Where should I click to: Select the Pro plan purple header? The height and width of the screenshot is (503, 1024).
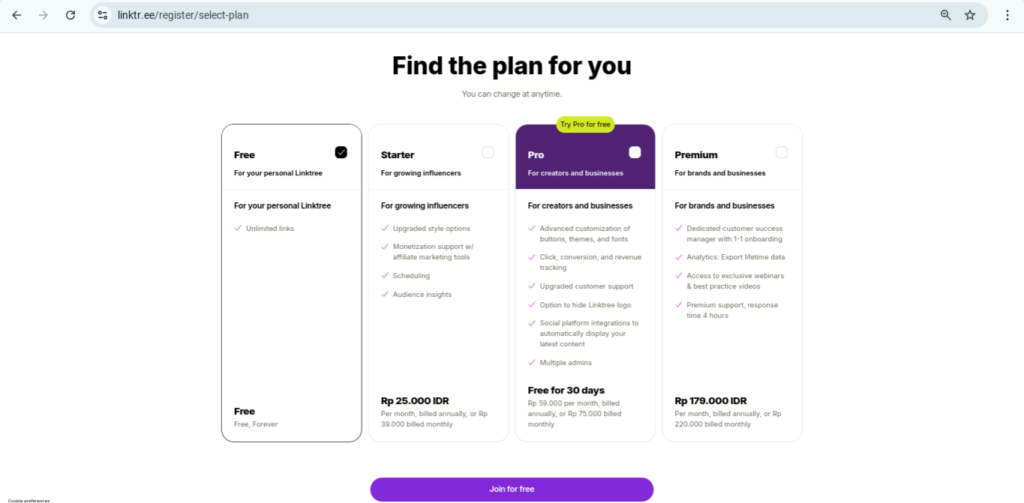point(585,157)
